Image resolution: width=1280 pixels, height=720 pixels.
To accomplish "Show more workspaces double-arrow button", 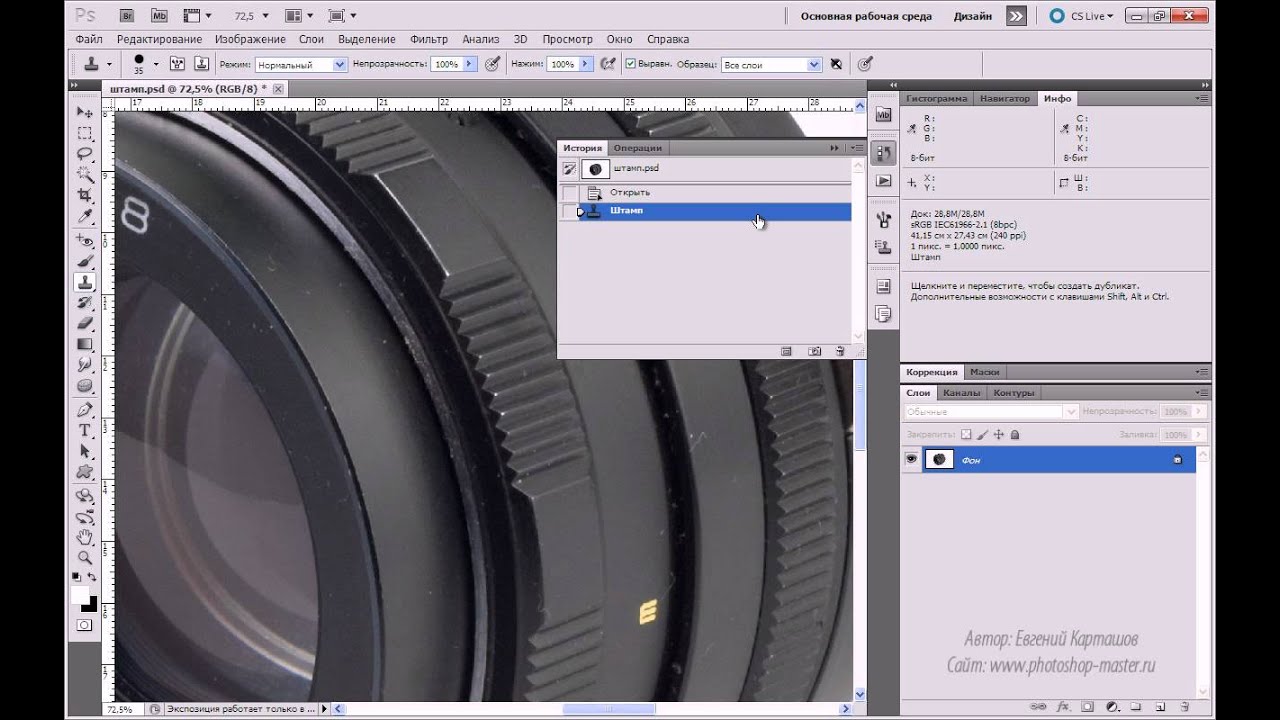I will 1016,16.
